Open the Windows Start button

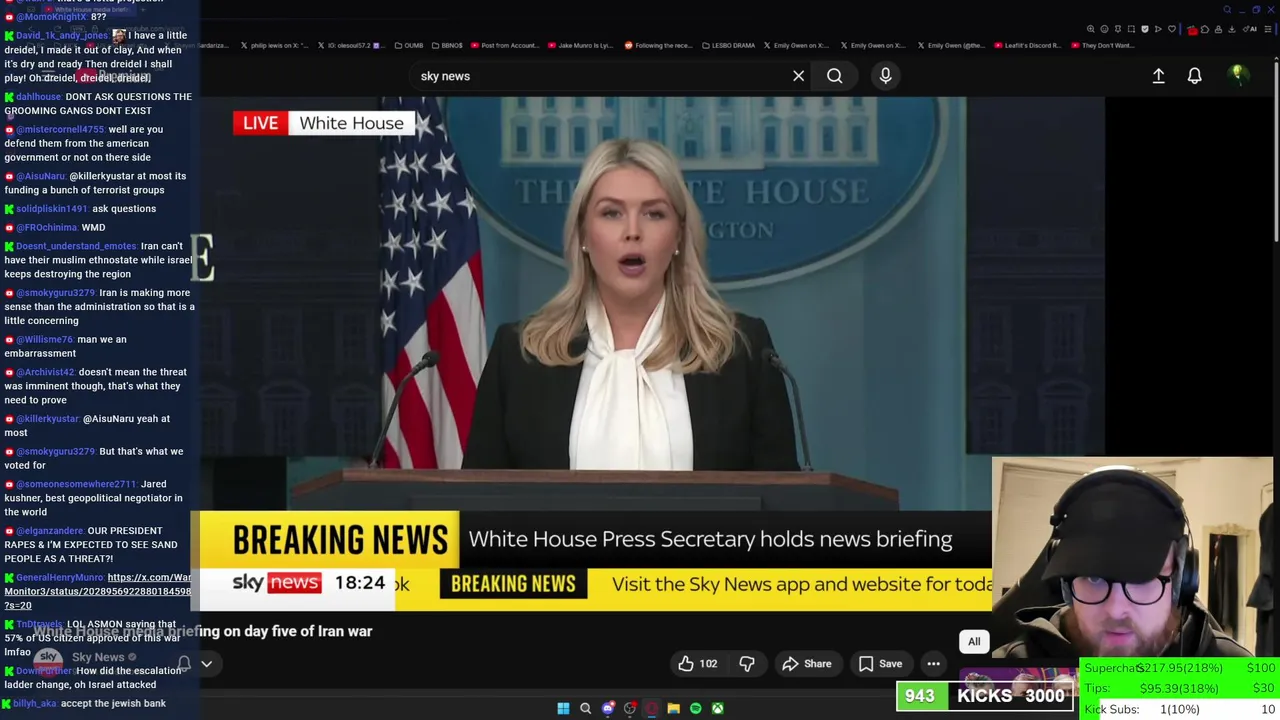(563, 709)
